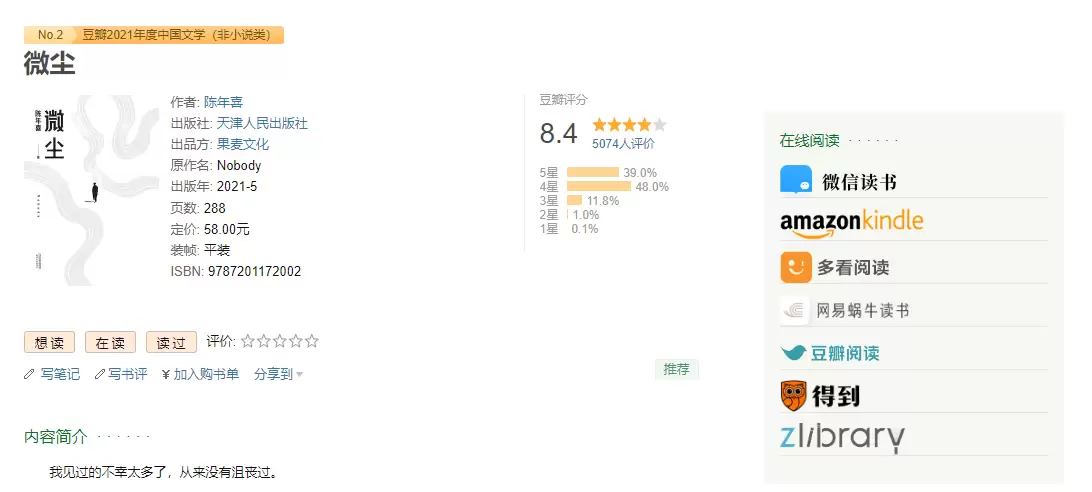Open the Dedao owl logo
The height and width of the screenshot is (492, 1092).
[794, 395]
